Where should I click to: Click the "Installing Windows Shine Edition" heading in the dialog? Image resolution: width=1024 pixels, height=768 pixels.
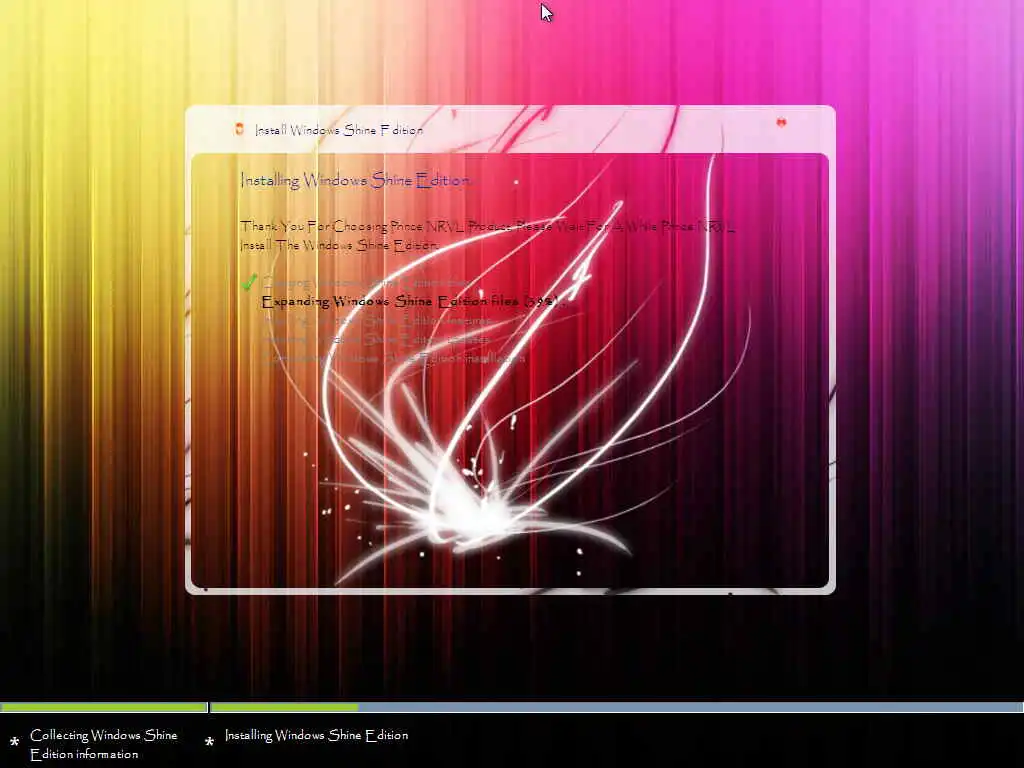point(355,180)
